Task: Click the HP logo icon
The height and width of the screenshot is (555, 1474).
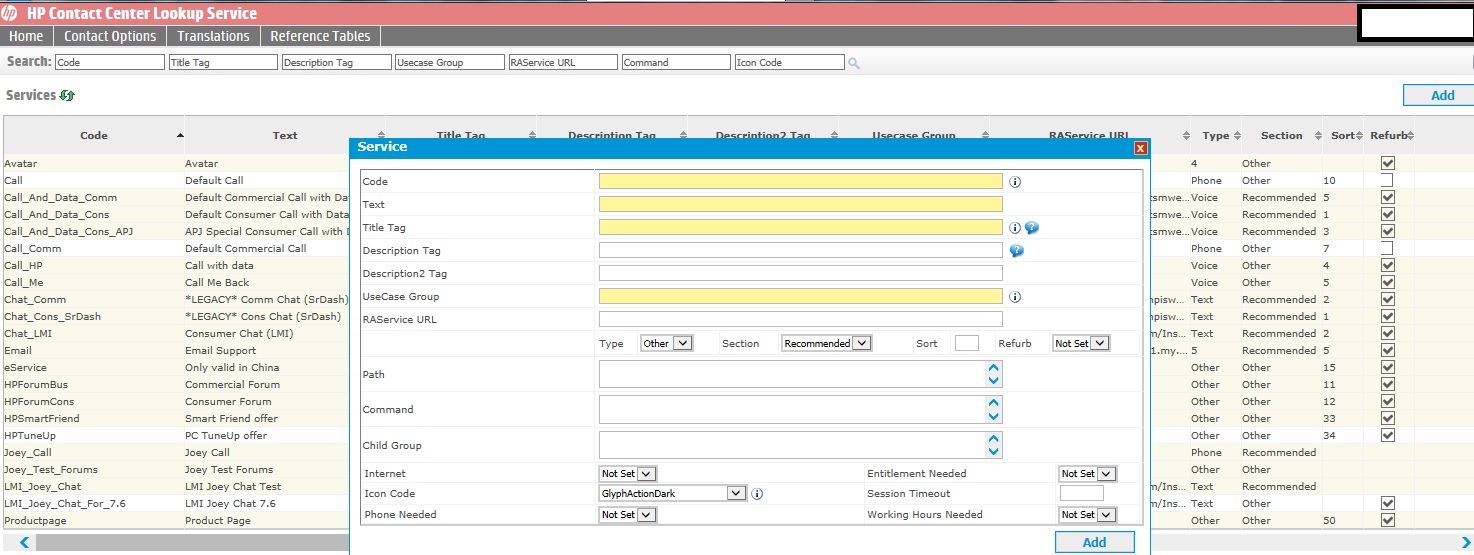Action: pyautogui.click(x=11, y=13)
